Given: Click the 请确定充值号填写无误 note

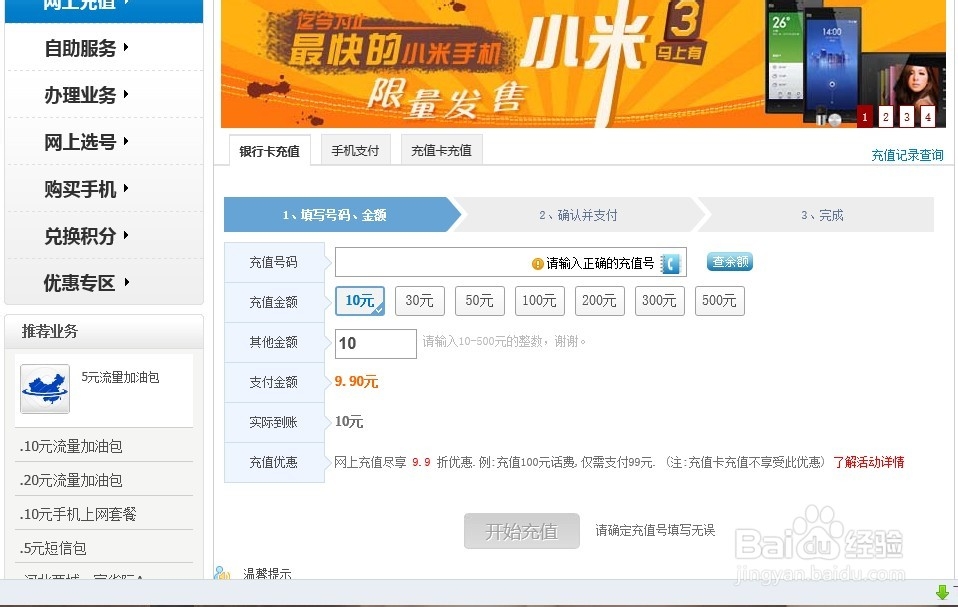Looking at the screenshot, I should point(655,530).
